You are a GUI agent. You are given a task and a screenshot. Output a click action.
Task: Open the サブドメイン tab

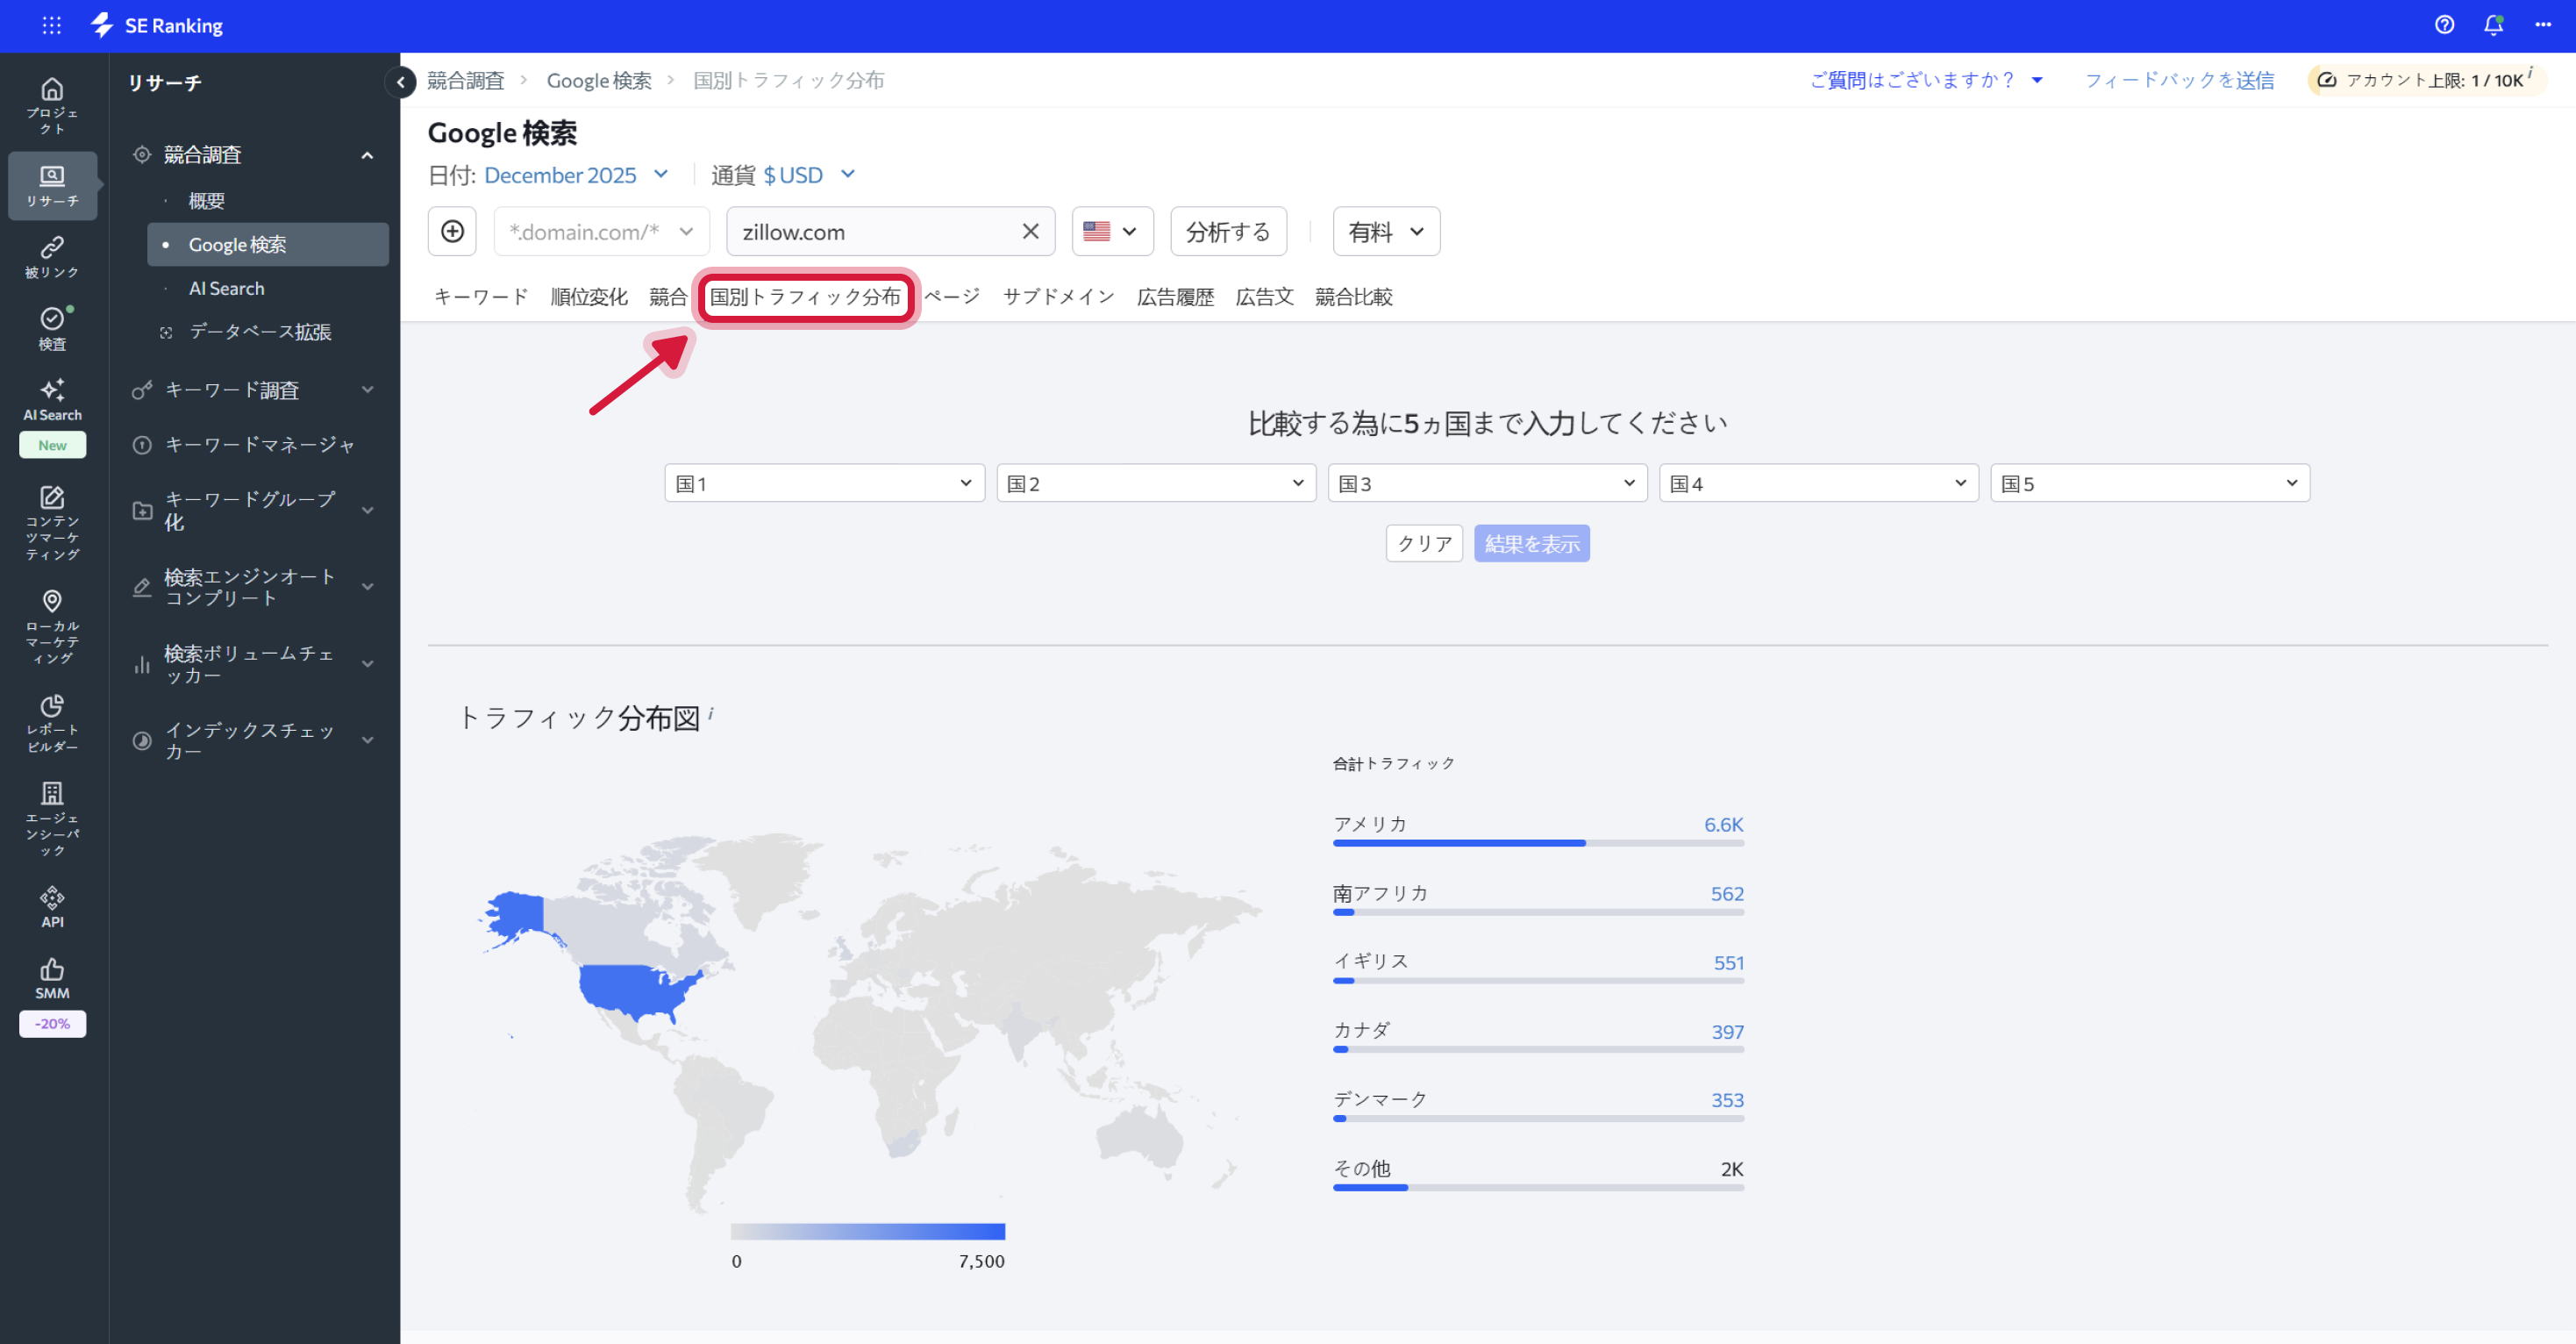(x=1057, y=296)
